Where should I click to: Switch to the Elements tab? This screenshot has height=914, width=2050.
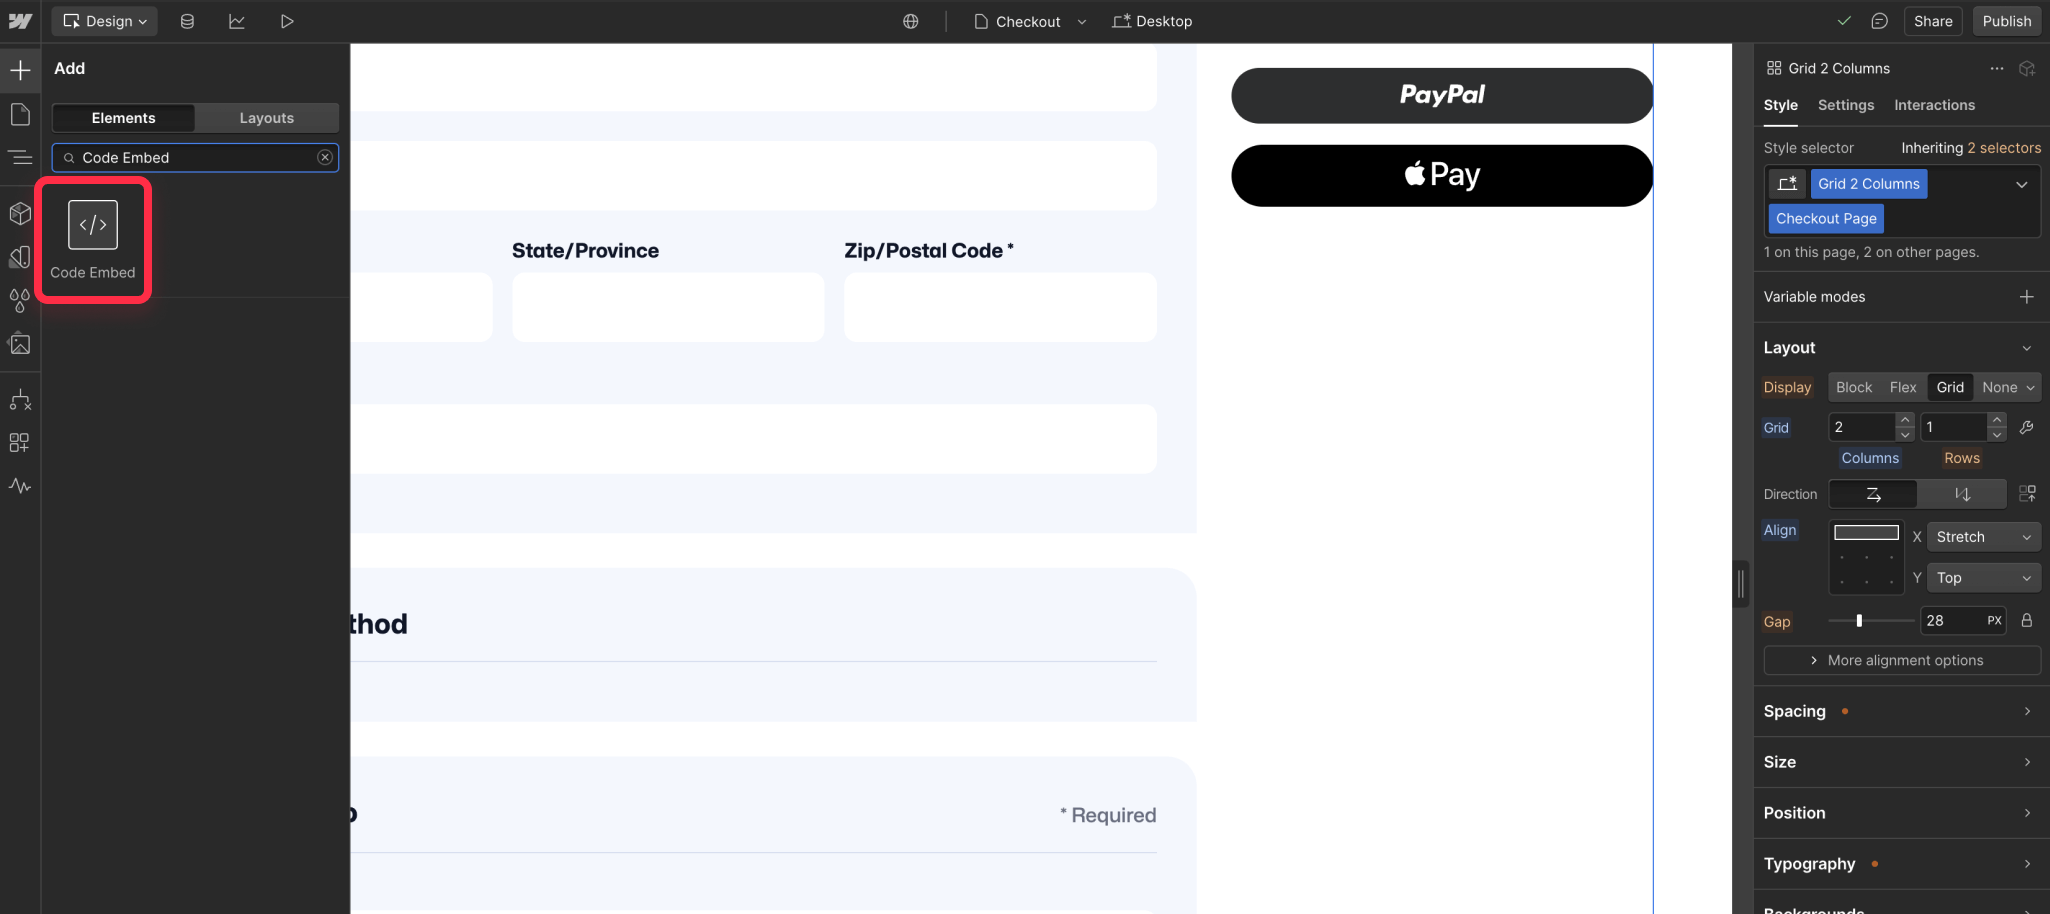(123, 118)
